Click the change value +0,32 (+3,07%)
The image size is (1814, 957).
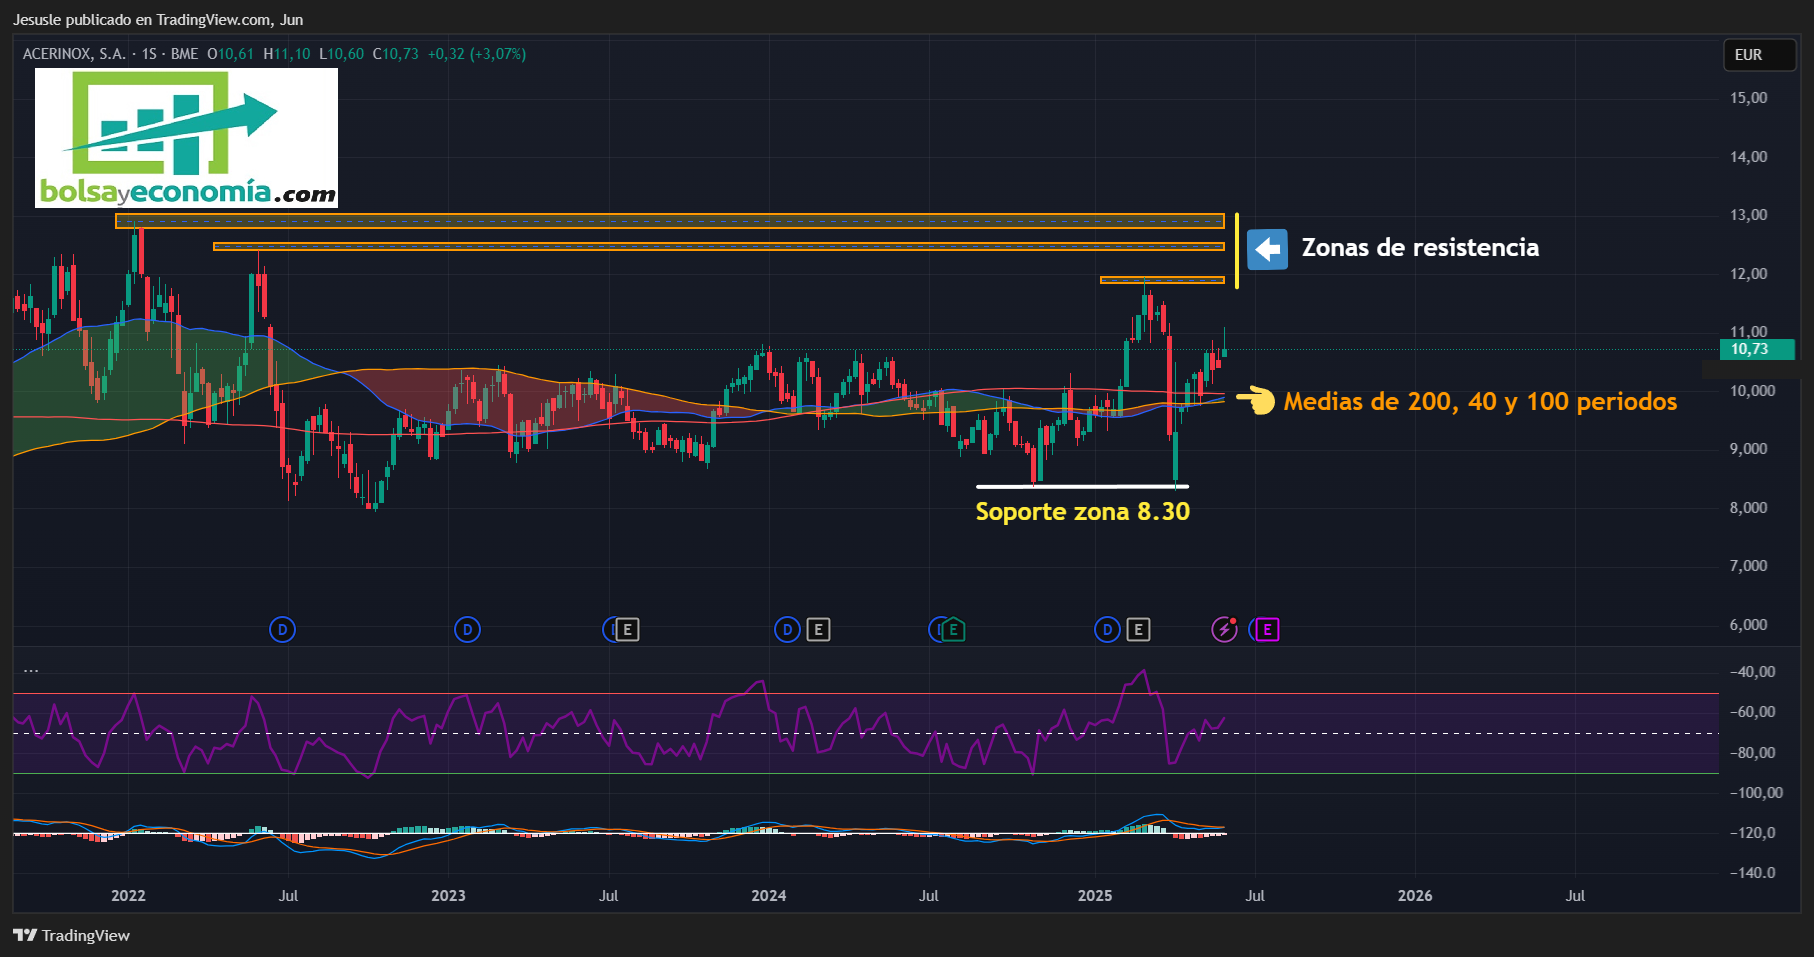(x=477, y=54)
